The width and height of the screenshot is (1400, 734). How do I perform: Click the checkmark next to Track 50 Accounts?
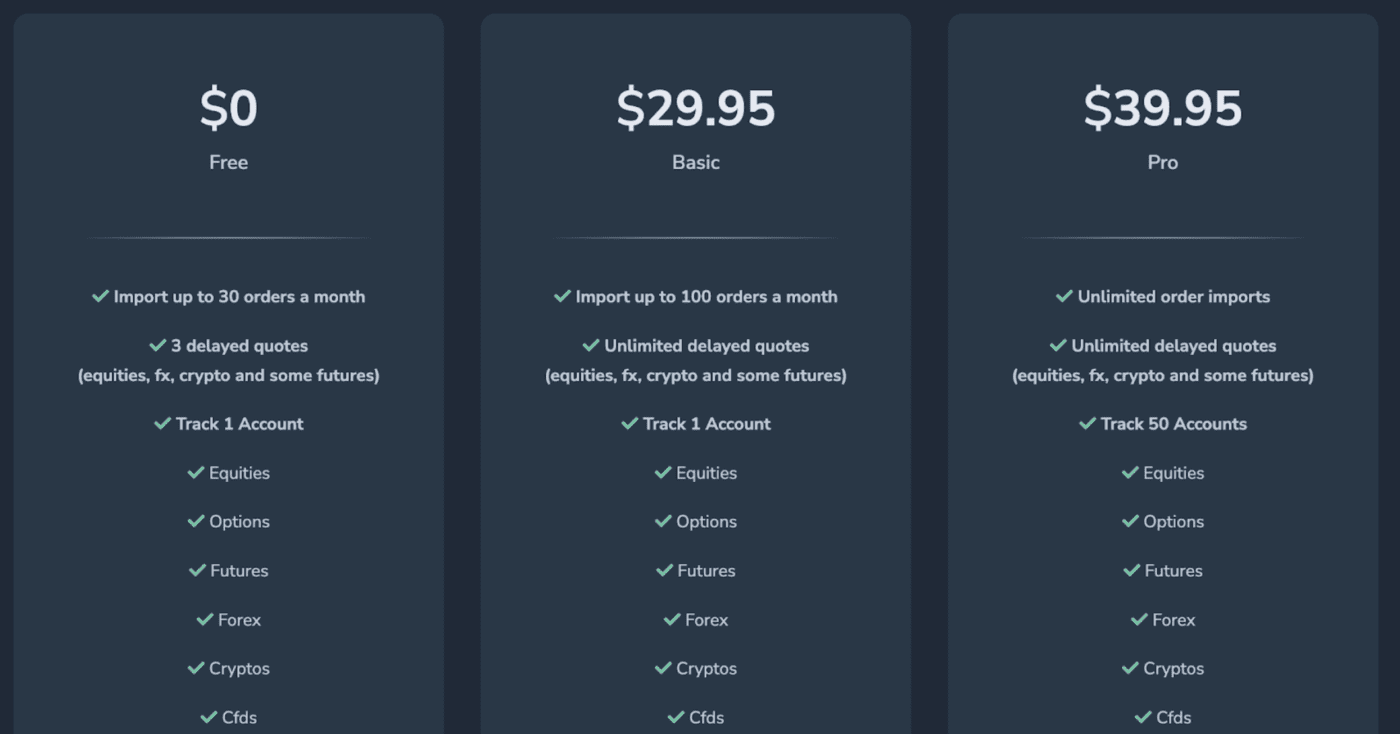click(1088, 424)
